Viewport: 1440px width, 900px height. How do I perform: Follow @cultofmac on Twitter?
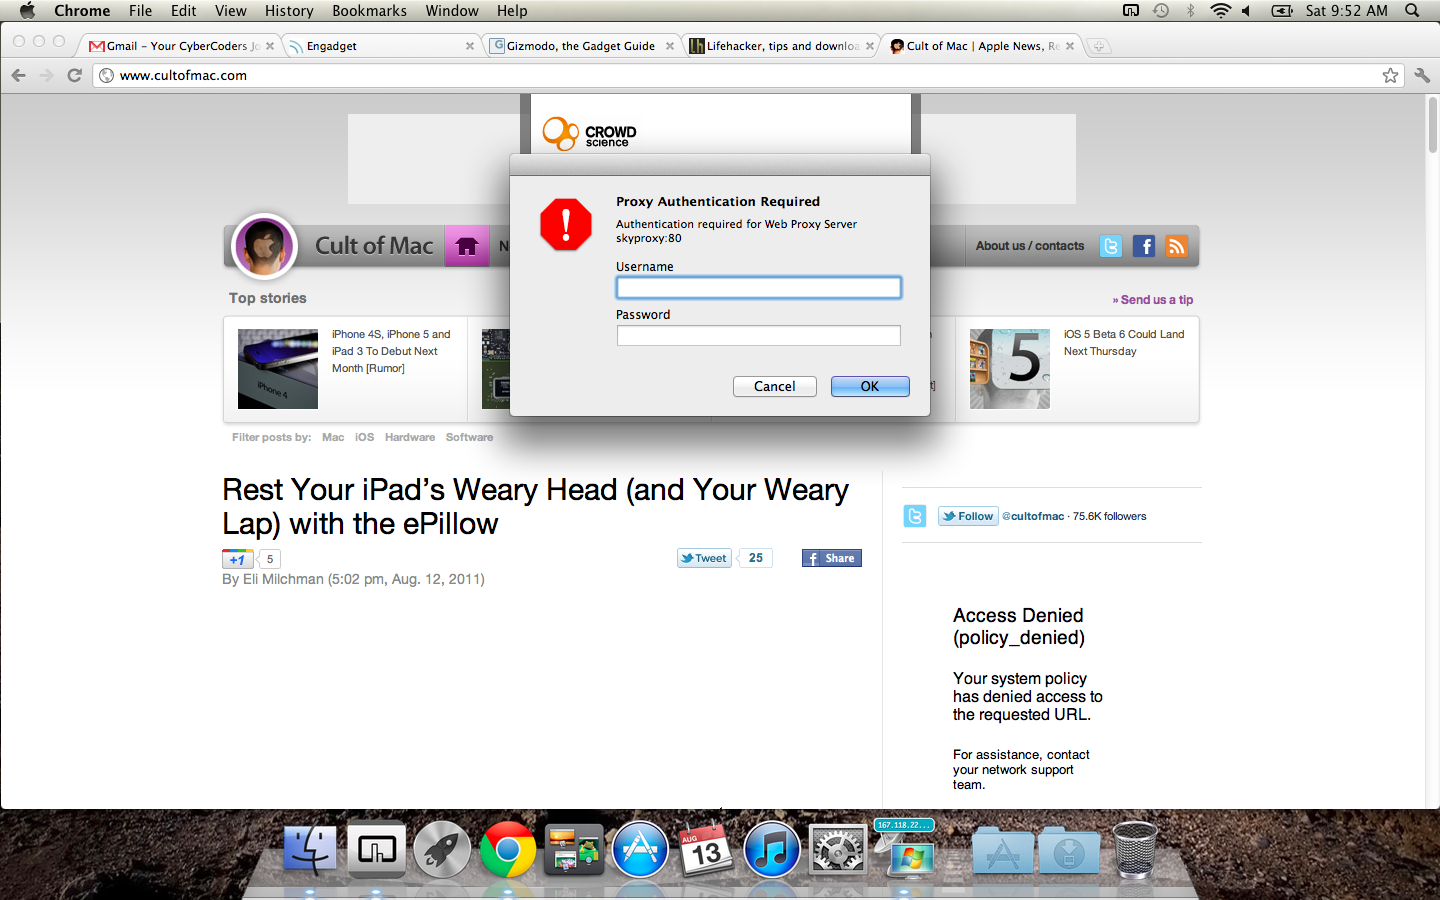tap(968, 516)
